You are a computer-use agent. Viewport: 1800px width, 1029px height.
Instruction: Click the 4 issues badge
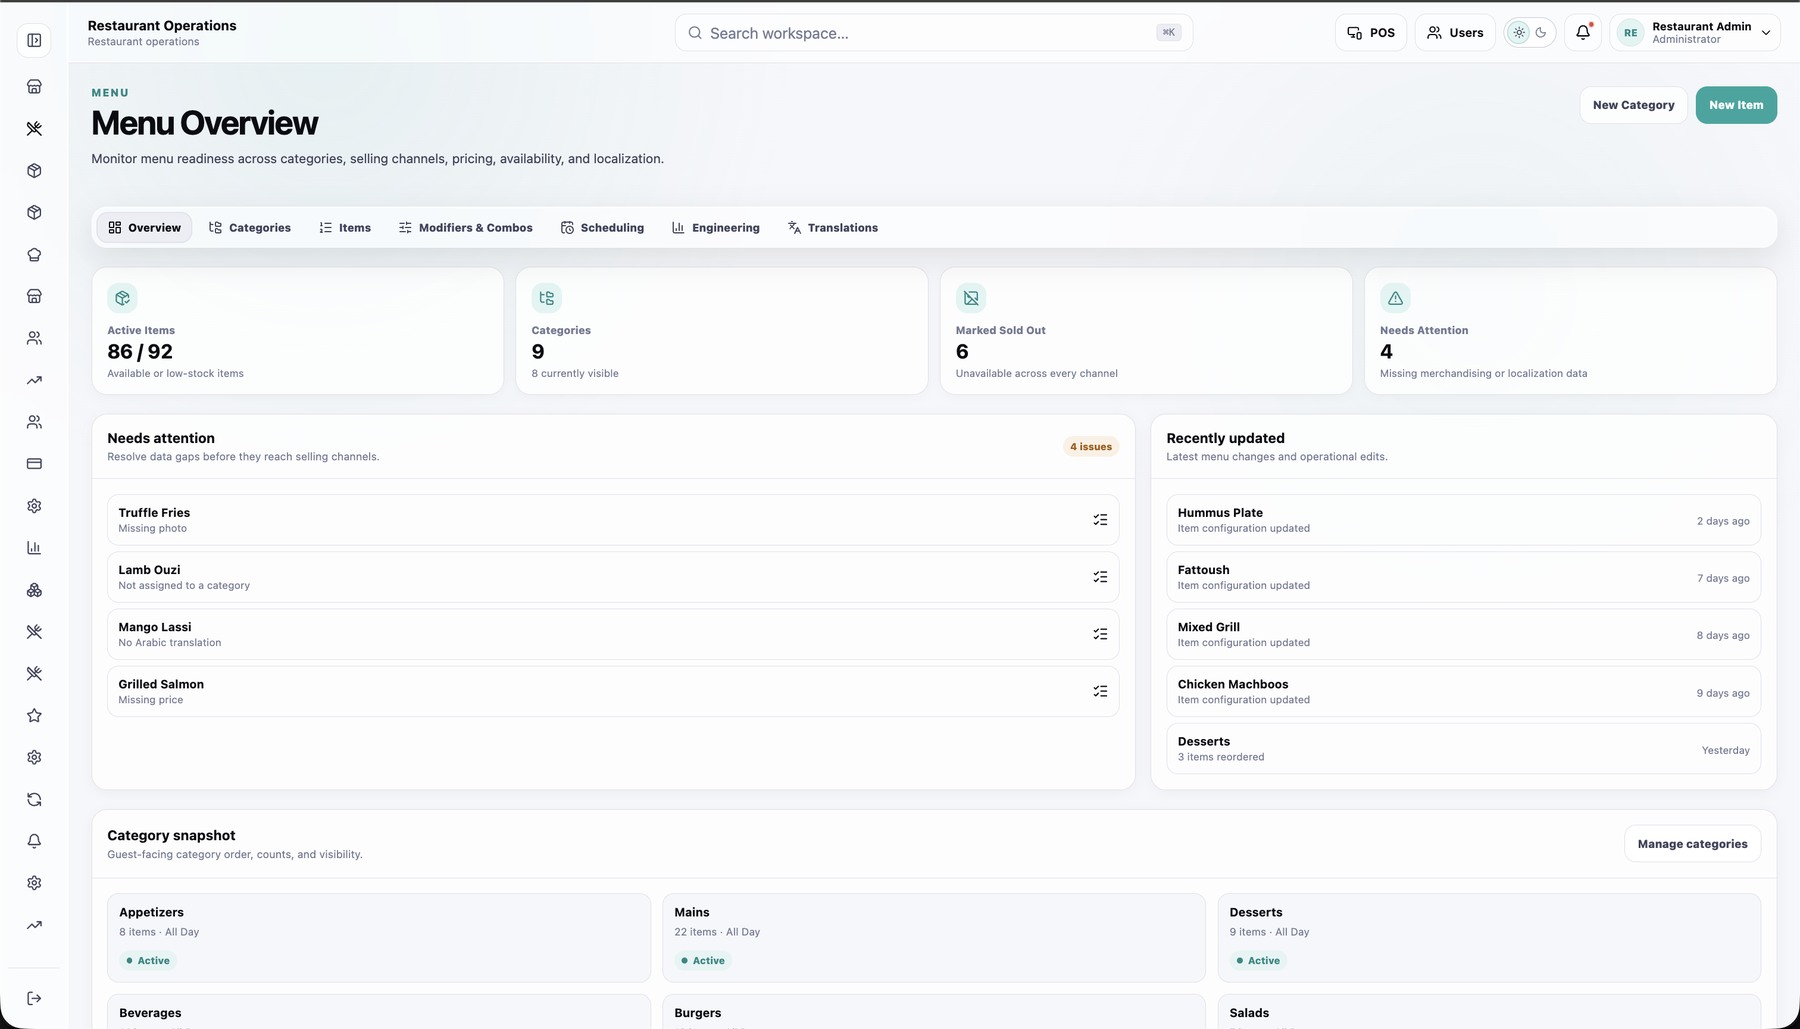pos(1091,447)
